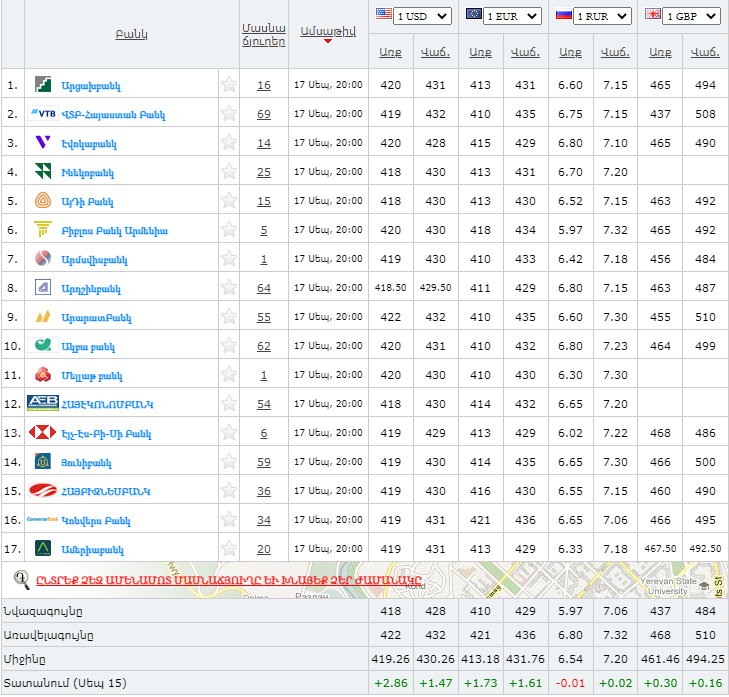729x697 pixels.
Task: Click the red sphere logo in row 7
Action: pyautogui.click(x=43, y=258)
